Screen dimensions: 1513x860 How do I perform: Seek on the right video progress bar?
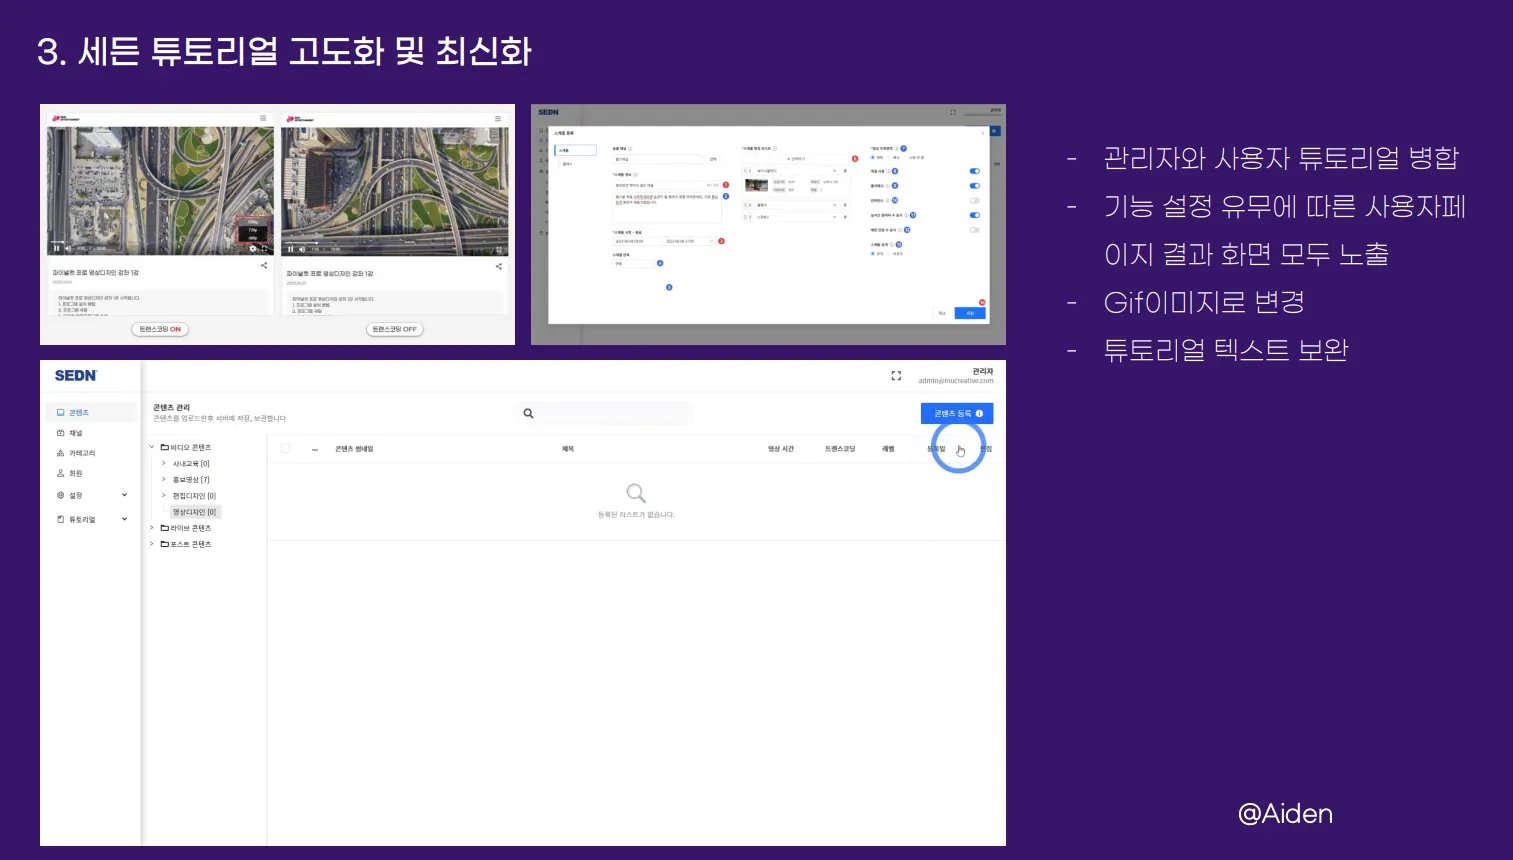point(395,242)
